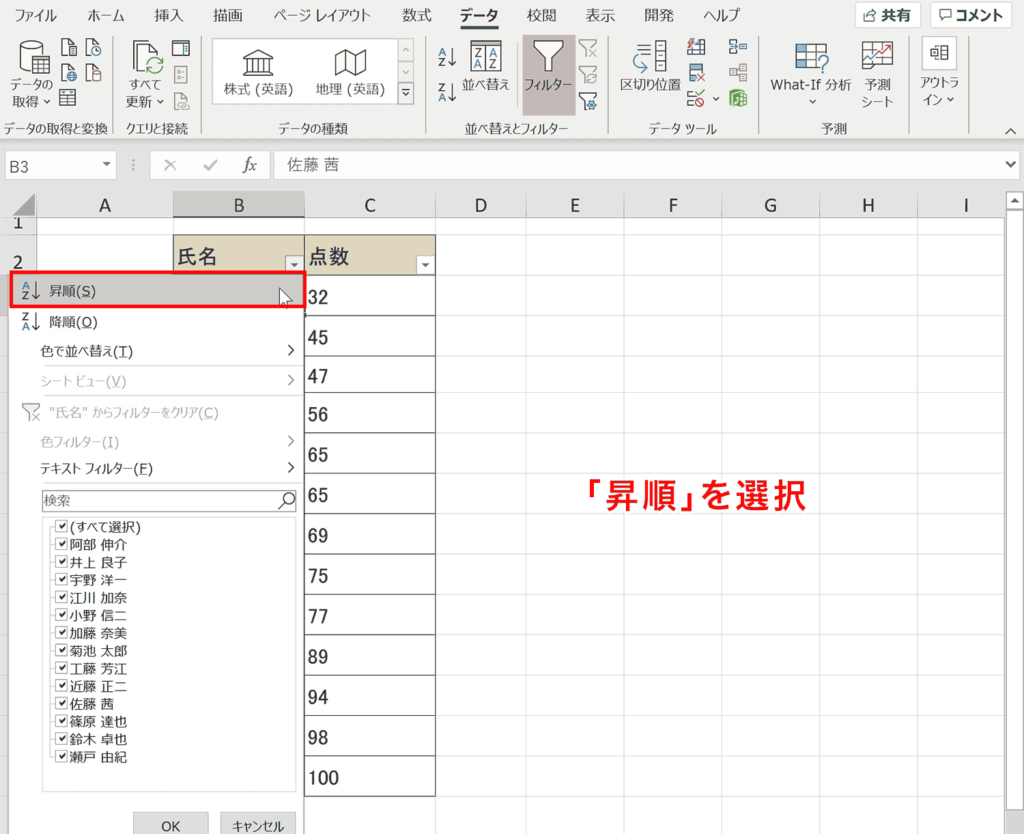Image resolution: width=1024 pixels, height=834 pixels.
Task: Click the Relationships icon
Action: pos(738,72)
